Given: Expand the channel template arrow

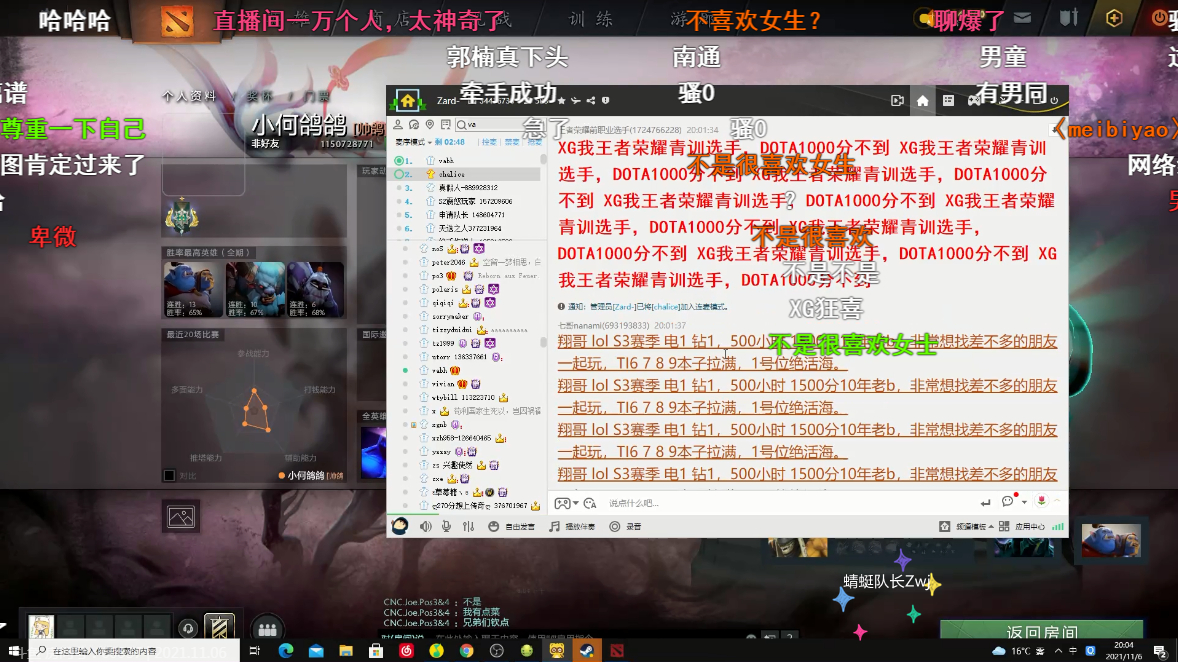Looking at the screenshot, I should (x=990, y=527).
